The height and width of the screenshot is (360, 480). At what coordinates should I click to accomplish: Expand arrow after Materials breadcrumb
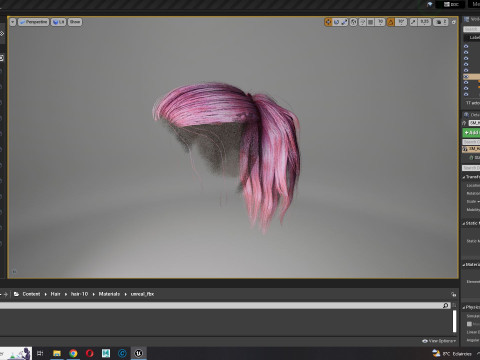tap(126, 294)
